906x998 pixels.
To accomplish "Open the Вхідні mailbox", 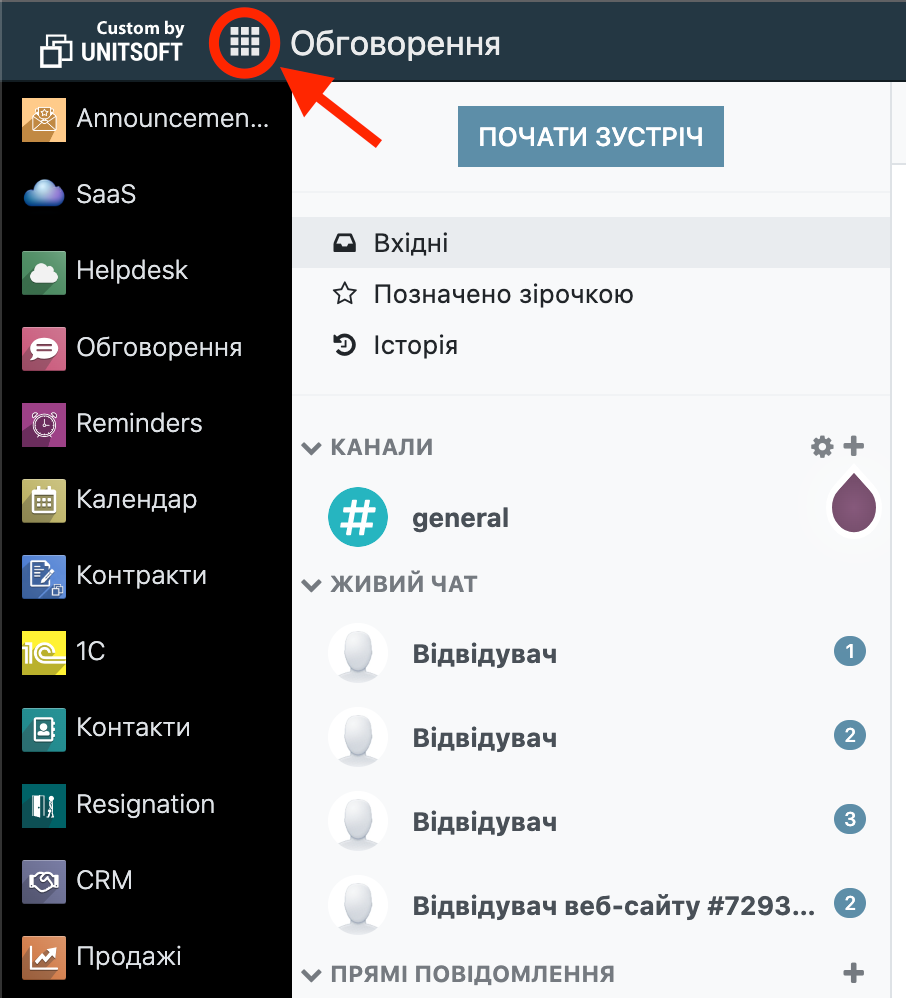I will tap(410, 242).
